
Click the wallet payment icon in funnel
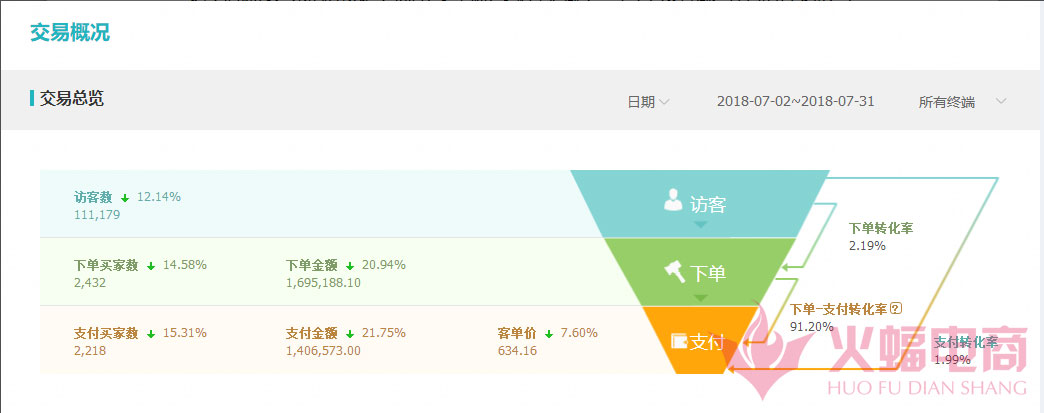point(679,340)
